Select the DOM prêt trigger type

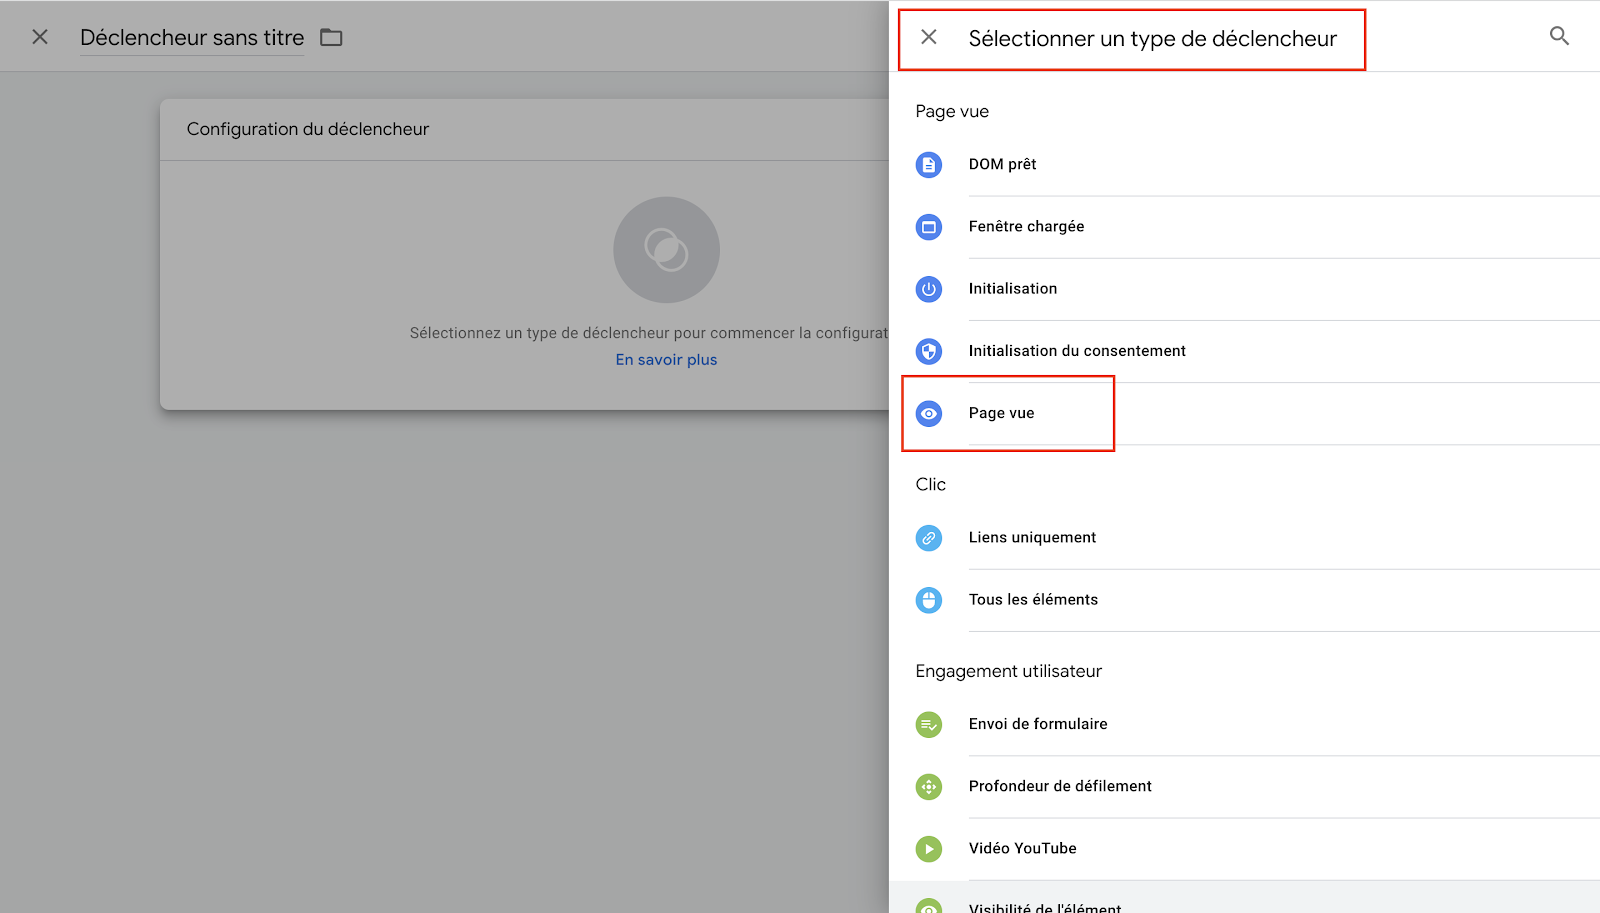tap(1244, 165)
